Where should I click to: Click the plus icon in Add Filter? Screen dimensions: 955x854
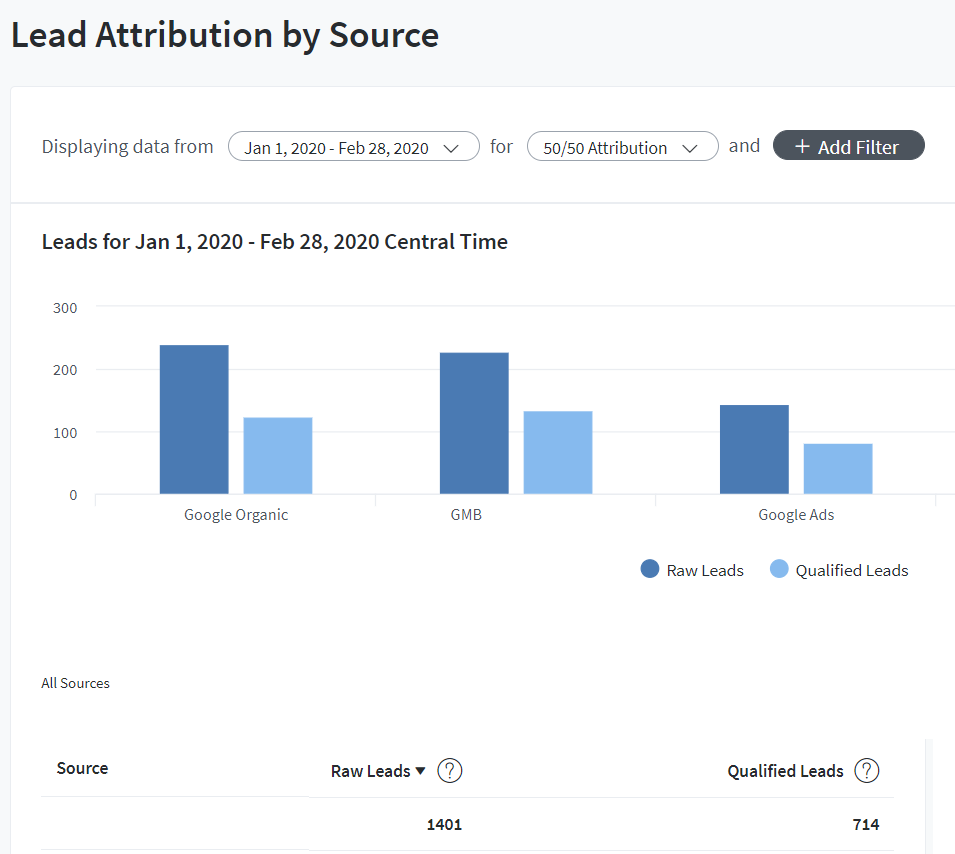click(801, 147)
